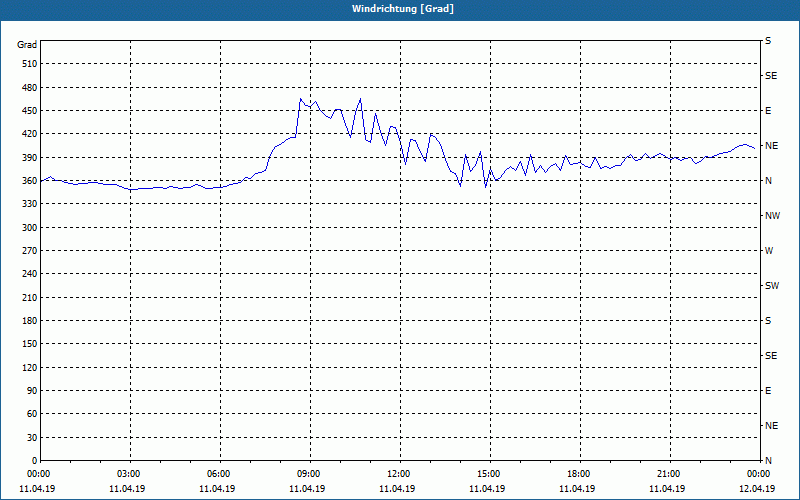Click the 'Windrichtung [Grad]' chart title
This screenshot has height=500, width=800.
403,9
